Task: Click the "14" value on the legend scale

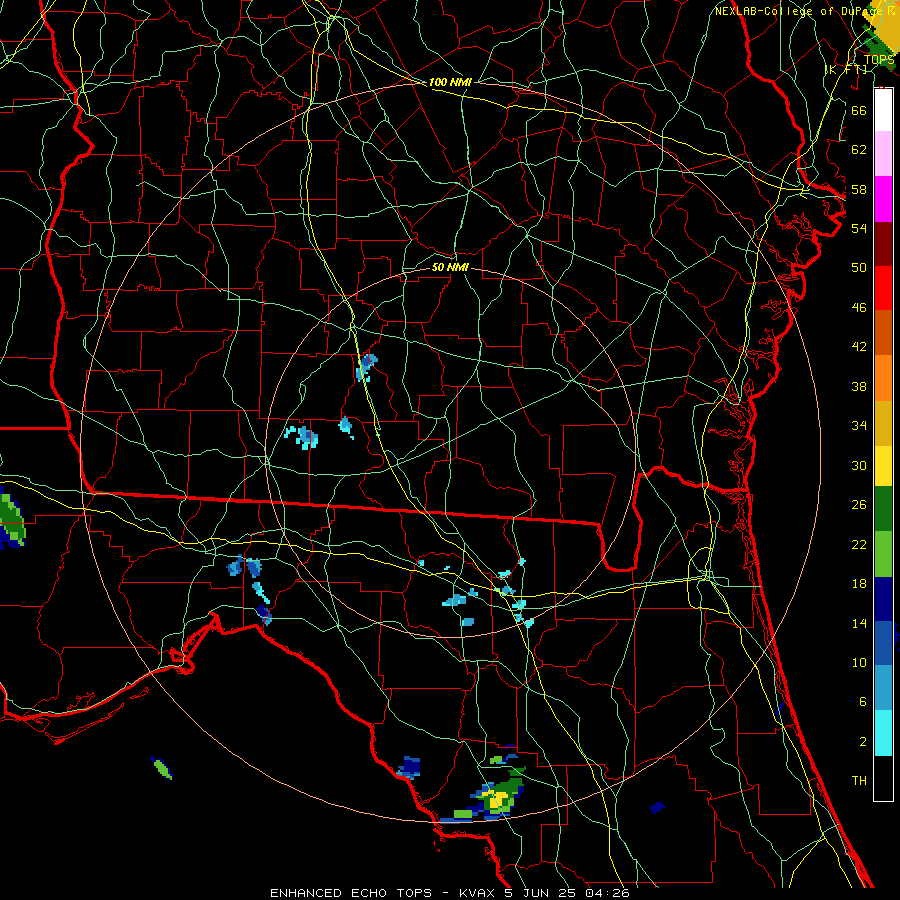Action: pos(859,623)
